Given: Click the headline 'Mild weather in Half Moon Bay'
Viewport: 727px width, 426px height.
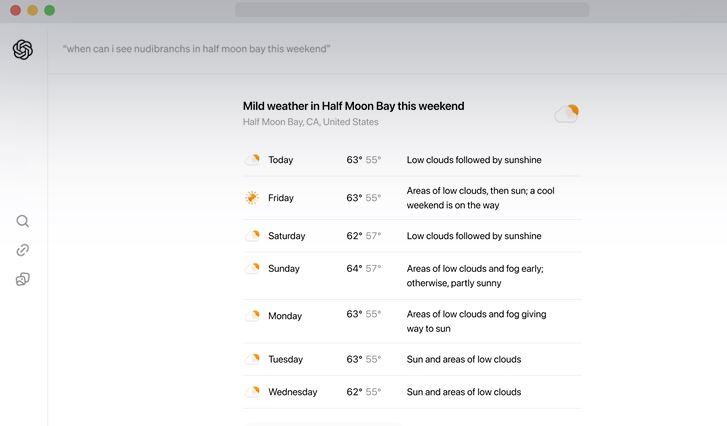Looking at the screenshot, I should click(x=353, y=106).
